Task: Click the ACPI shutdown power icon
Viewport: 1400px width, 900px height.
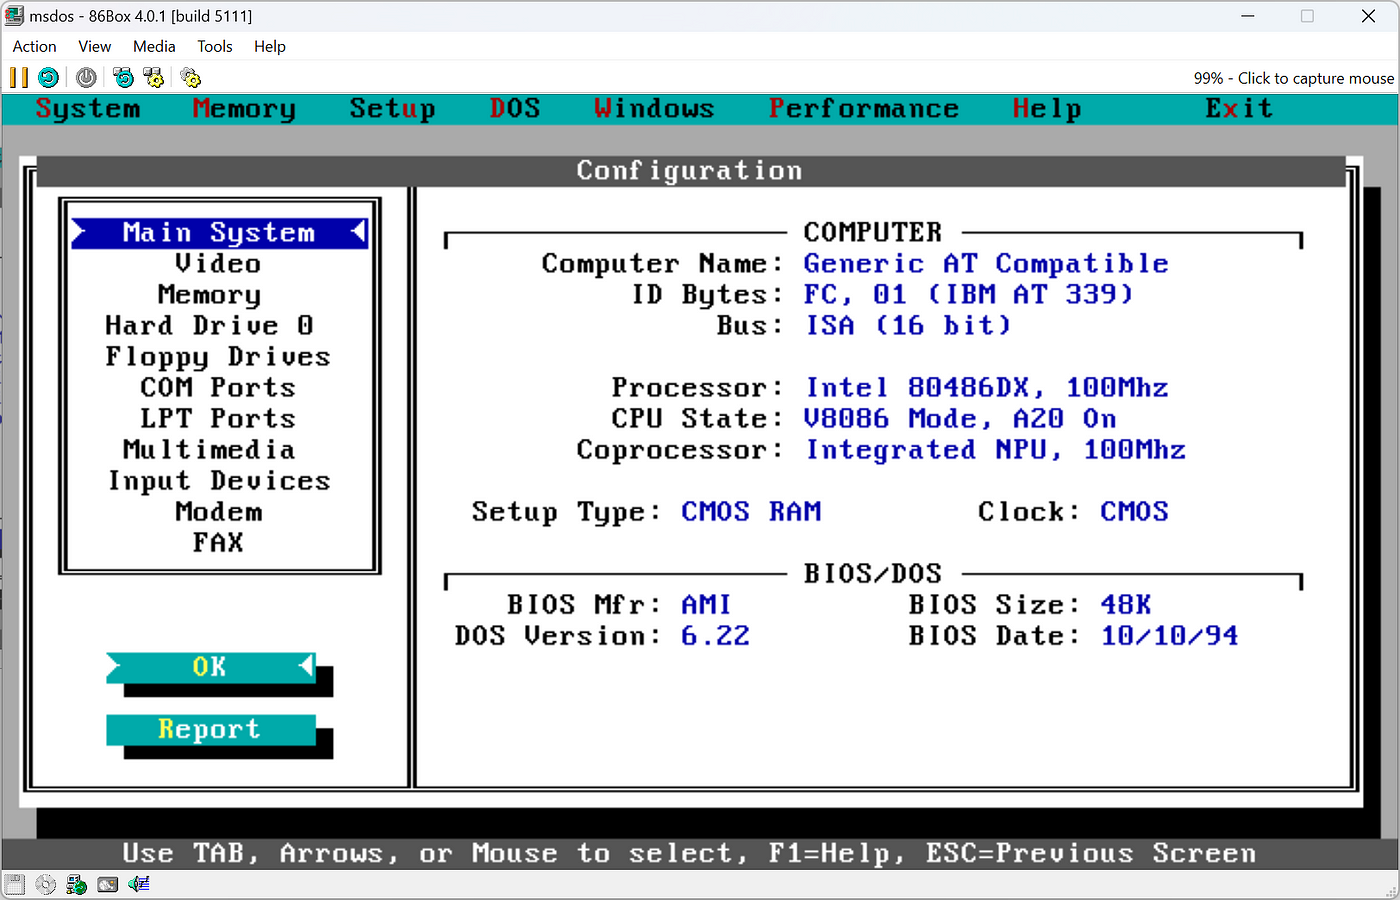Action: click(86, 77)
